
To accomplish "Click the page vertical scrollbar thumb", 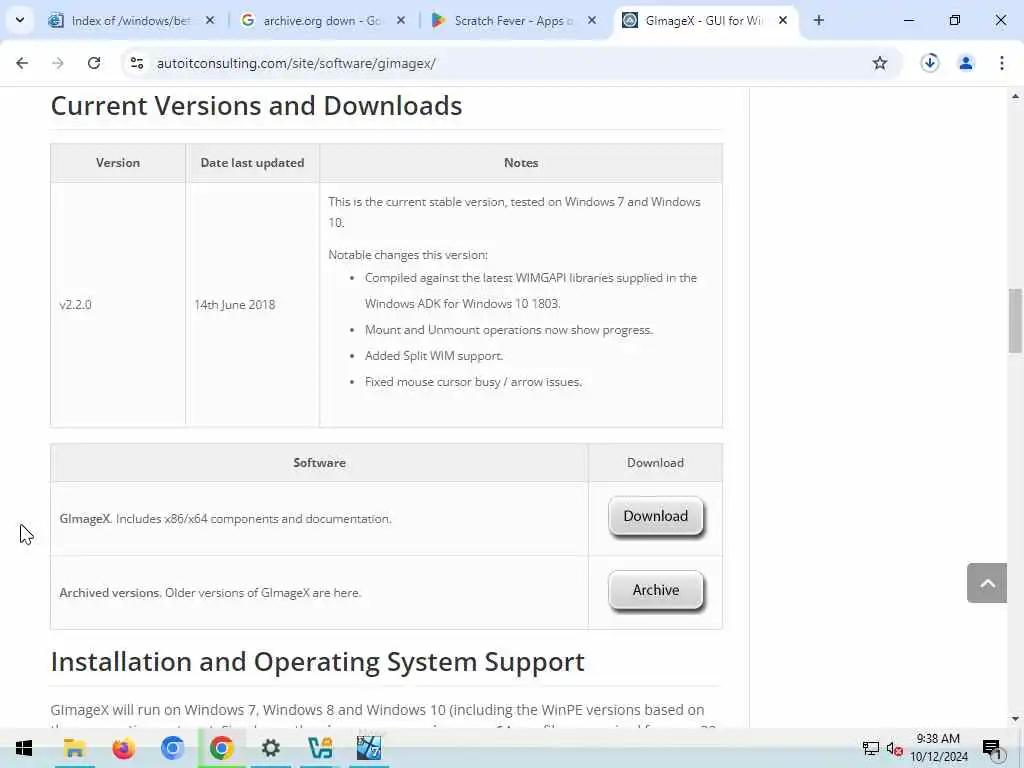I will [x=1015, y=321].
